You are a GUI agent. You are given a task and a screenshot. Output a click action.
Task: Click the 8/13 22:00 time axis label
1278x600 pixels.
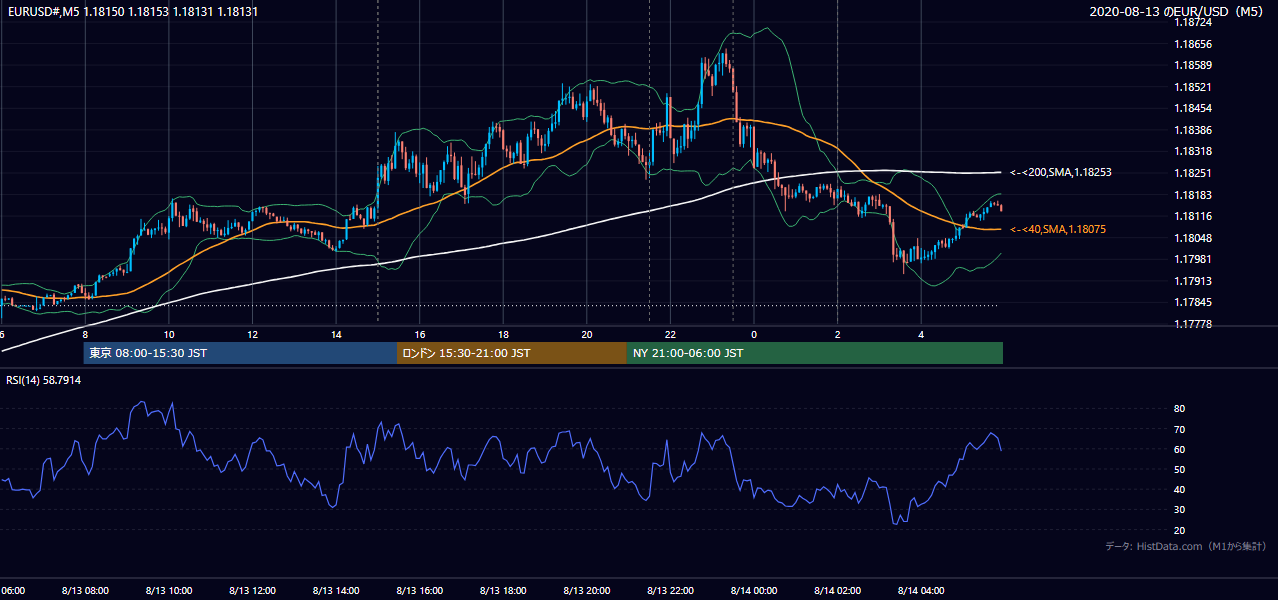click(670, 590)
